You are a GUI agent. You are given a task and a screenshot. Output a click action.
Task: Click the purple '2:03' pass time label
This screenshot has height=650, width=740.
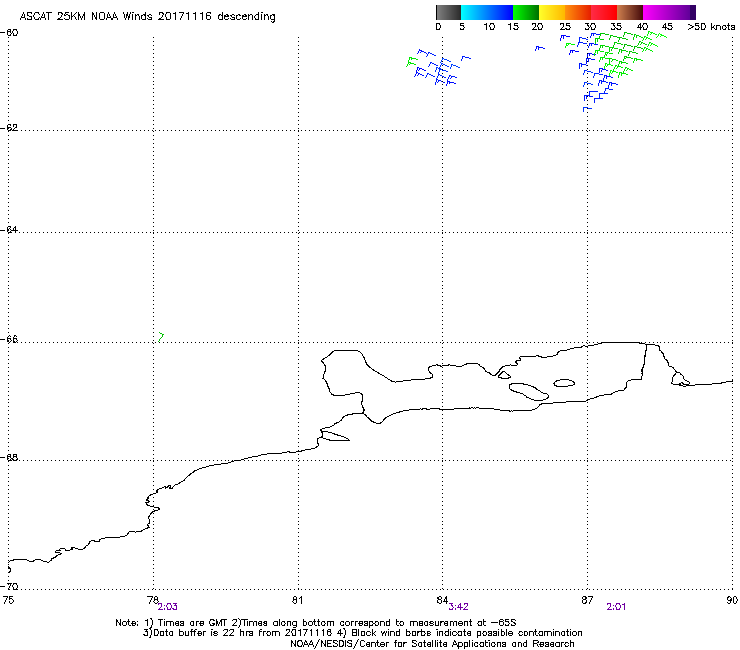[168, 607]
